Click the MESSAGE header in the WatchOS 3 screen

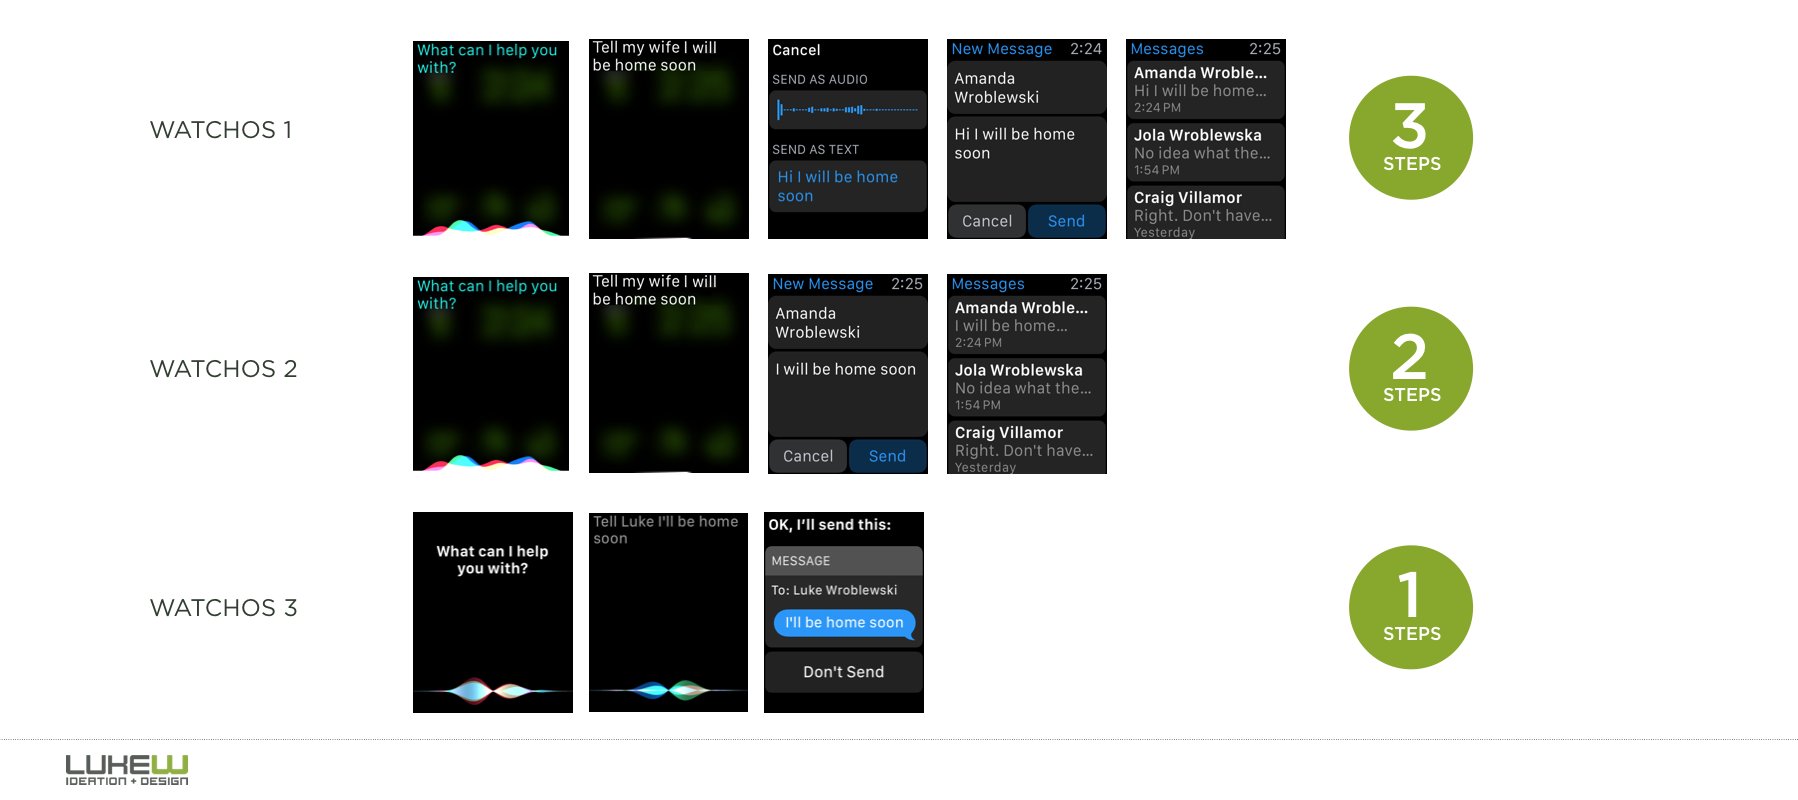click(844, 561)
